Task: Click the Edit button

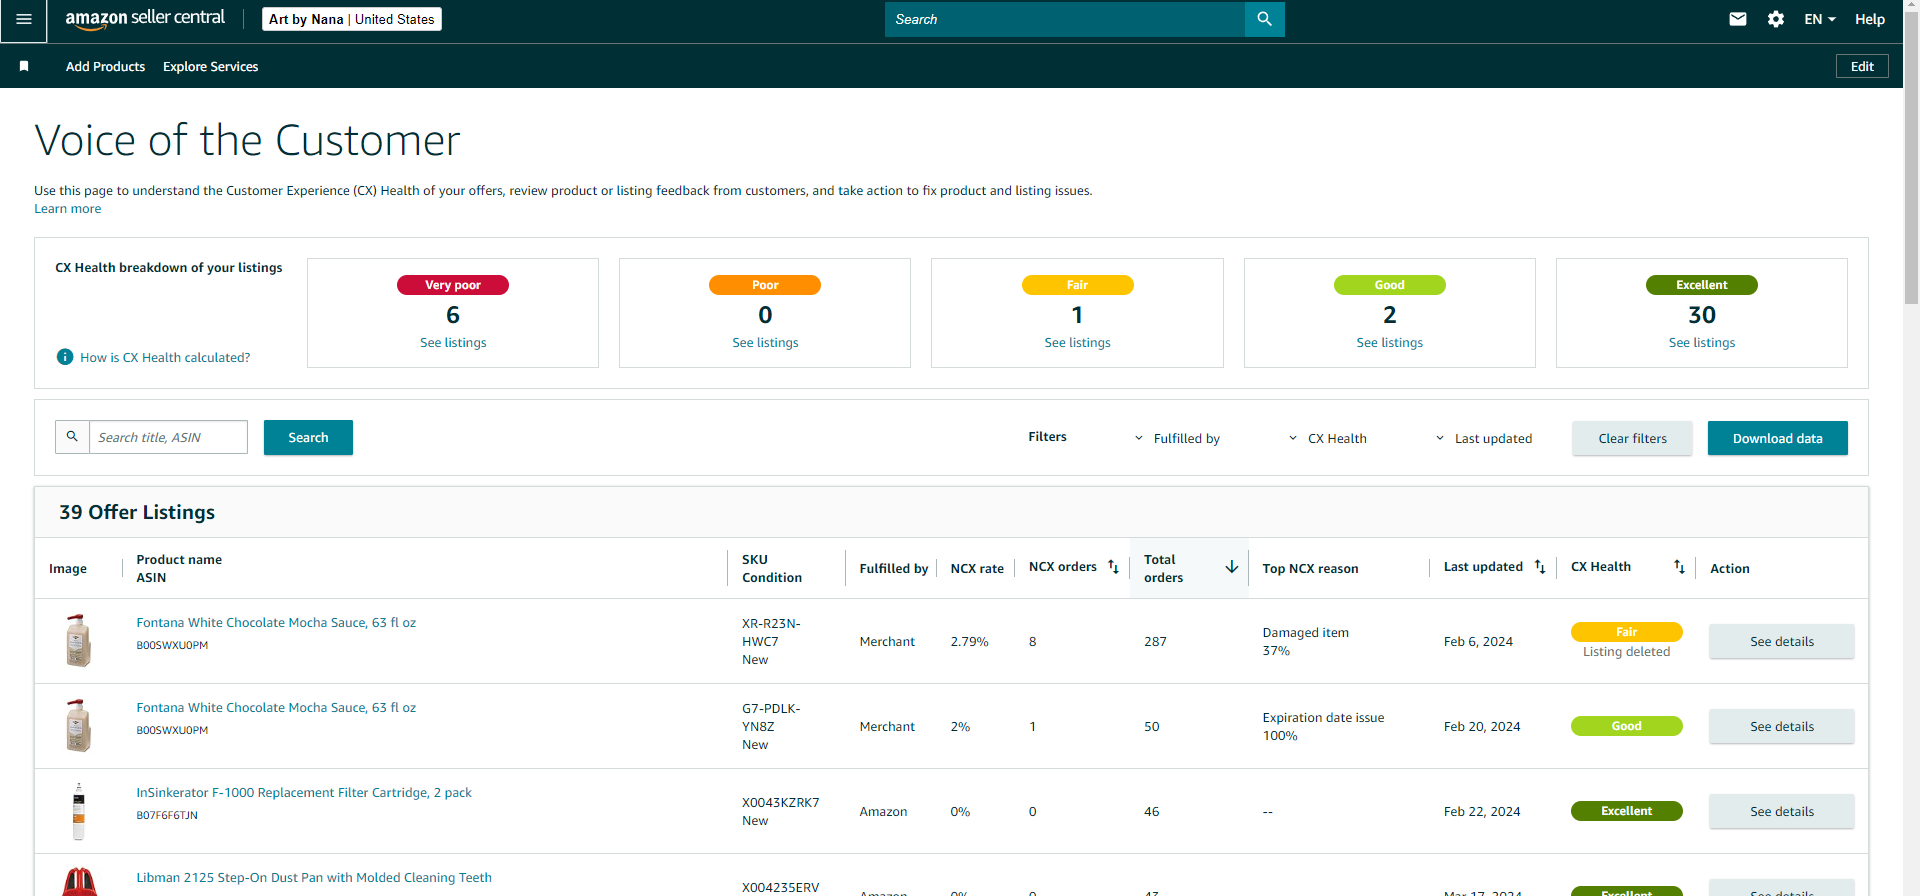Action: click(1862, 66)
